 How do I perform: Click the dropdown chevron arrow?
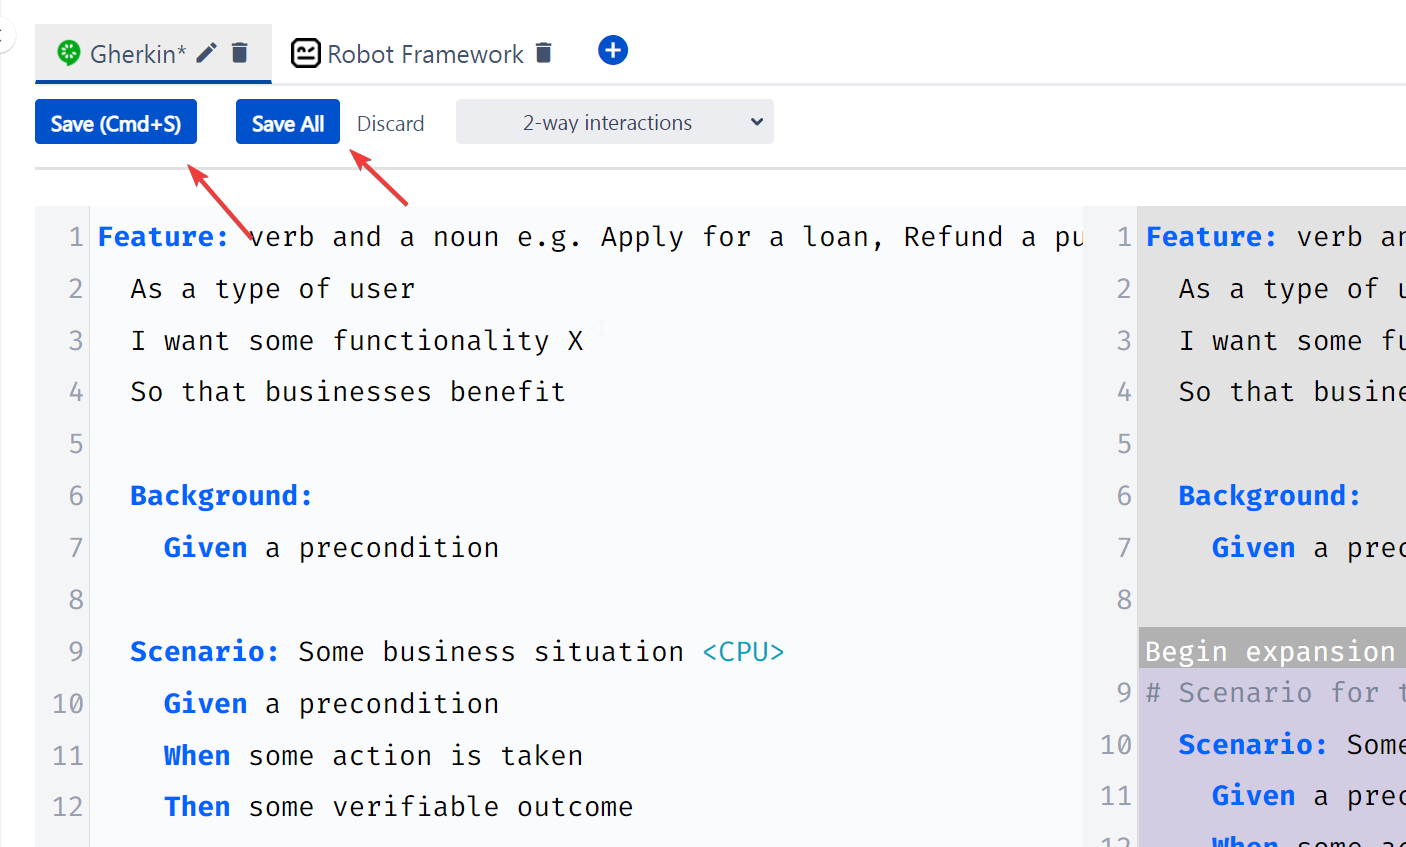point(757,122)
